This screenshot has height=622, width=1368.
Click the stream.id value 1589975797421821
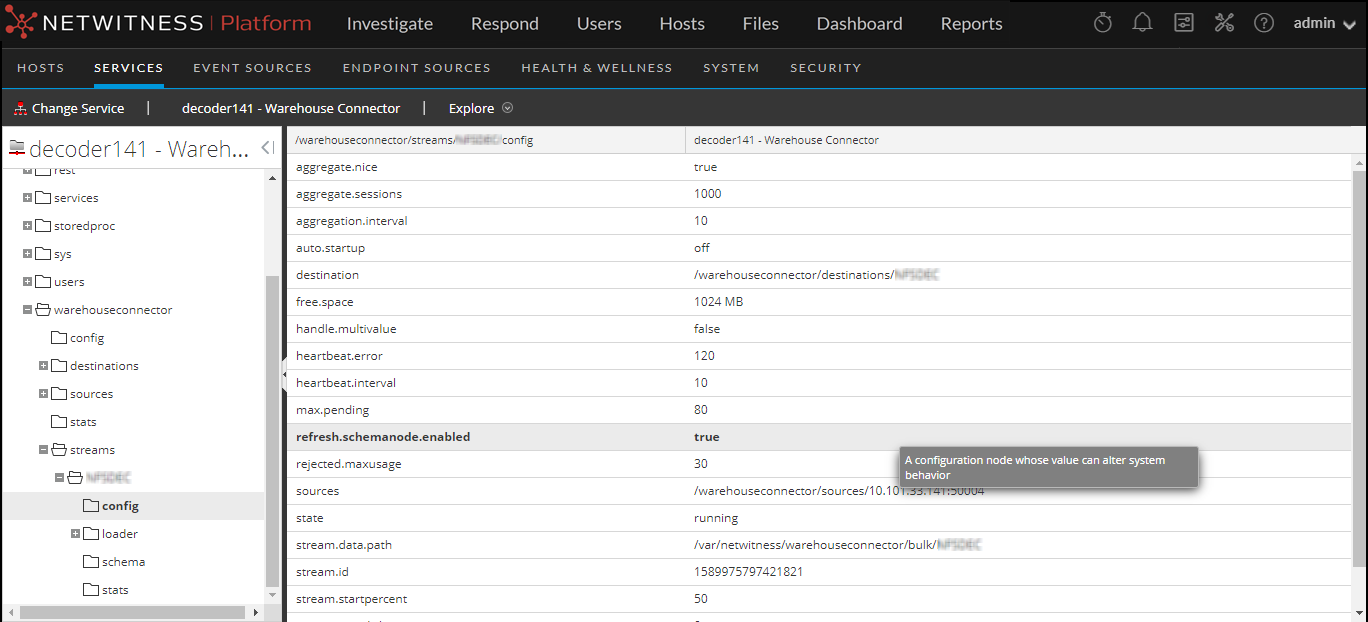click(x=748, y=572)
